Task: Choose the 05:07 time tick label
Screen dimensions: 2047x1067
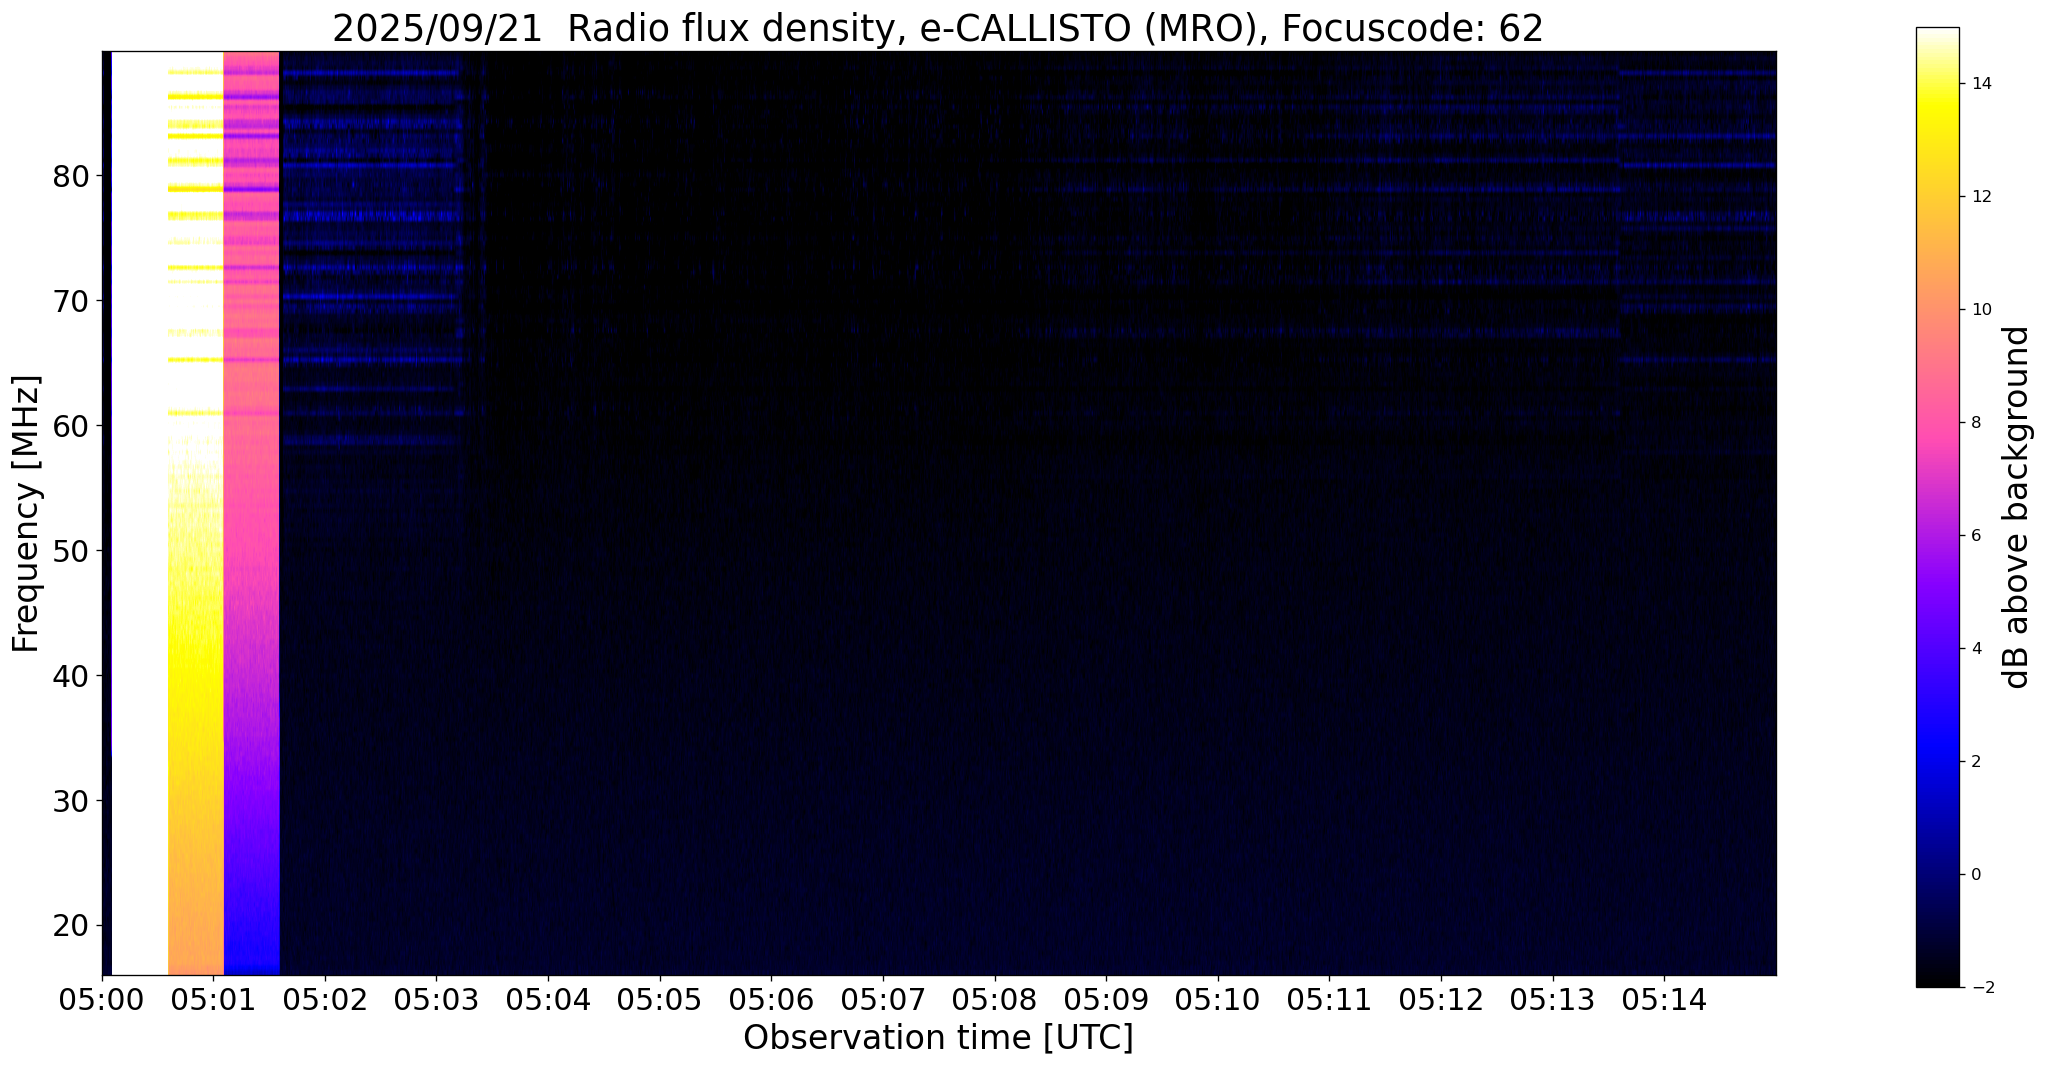Action: point(883,1000)
